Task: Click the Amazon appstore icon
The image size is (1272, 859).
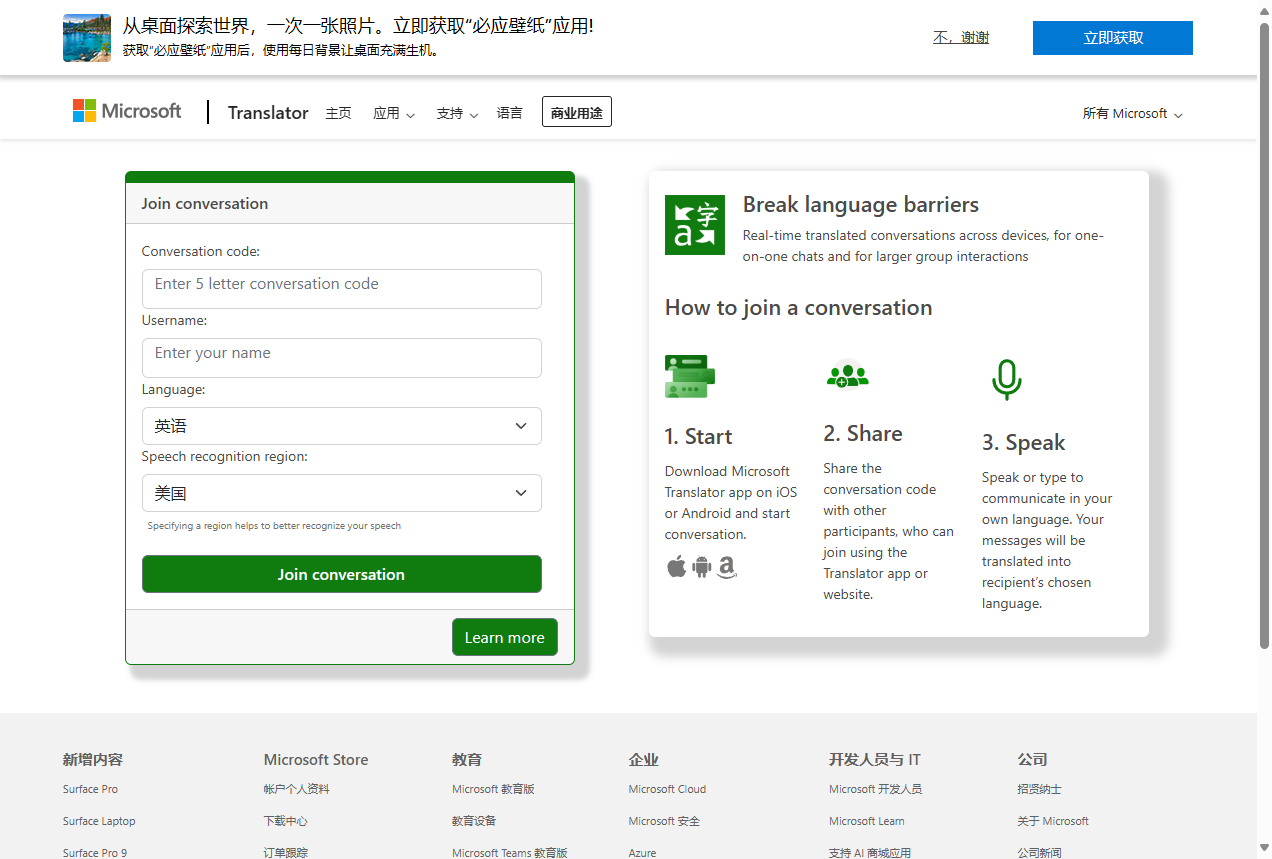Action: 726,567
